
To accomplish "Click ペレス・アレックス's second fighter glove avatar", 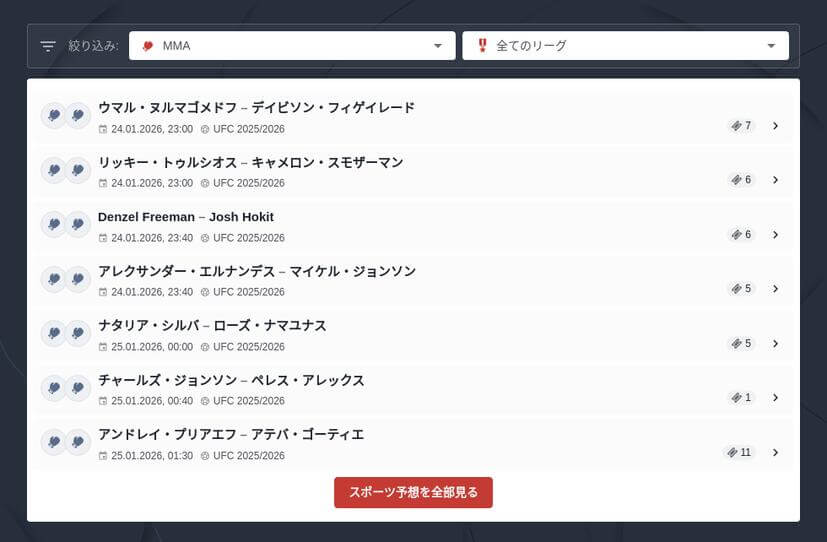I will [x=78, y=388].
